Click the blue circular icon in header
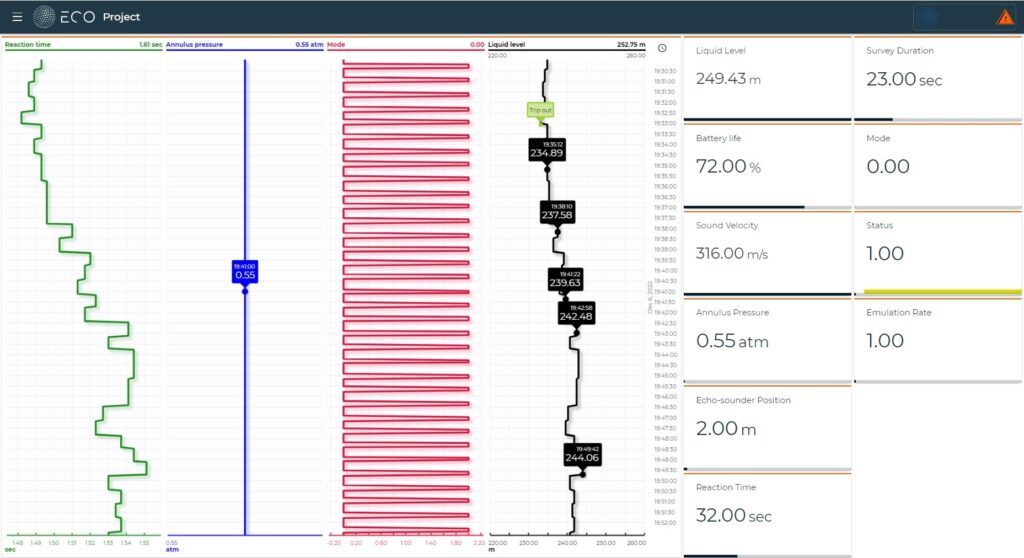1024x558 pixels. pyautogui.click(x=929, y=17)
